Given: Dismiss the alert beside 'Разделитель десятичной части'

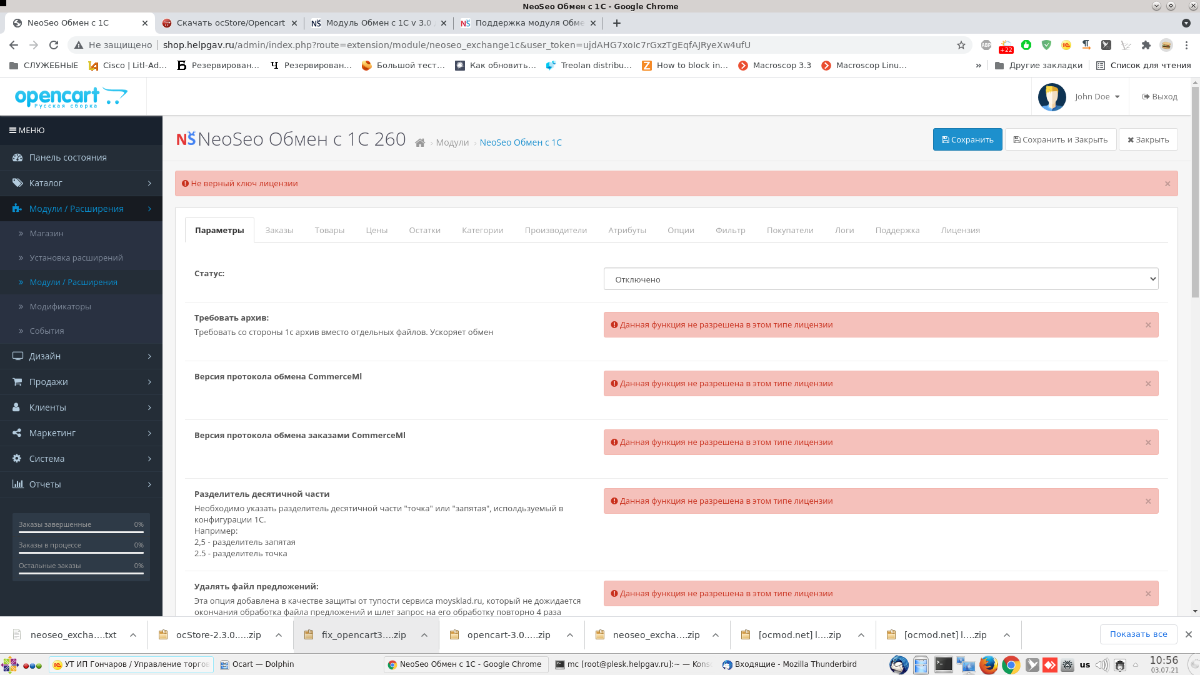Looking at the screenshot, I should [1148, 501].
